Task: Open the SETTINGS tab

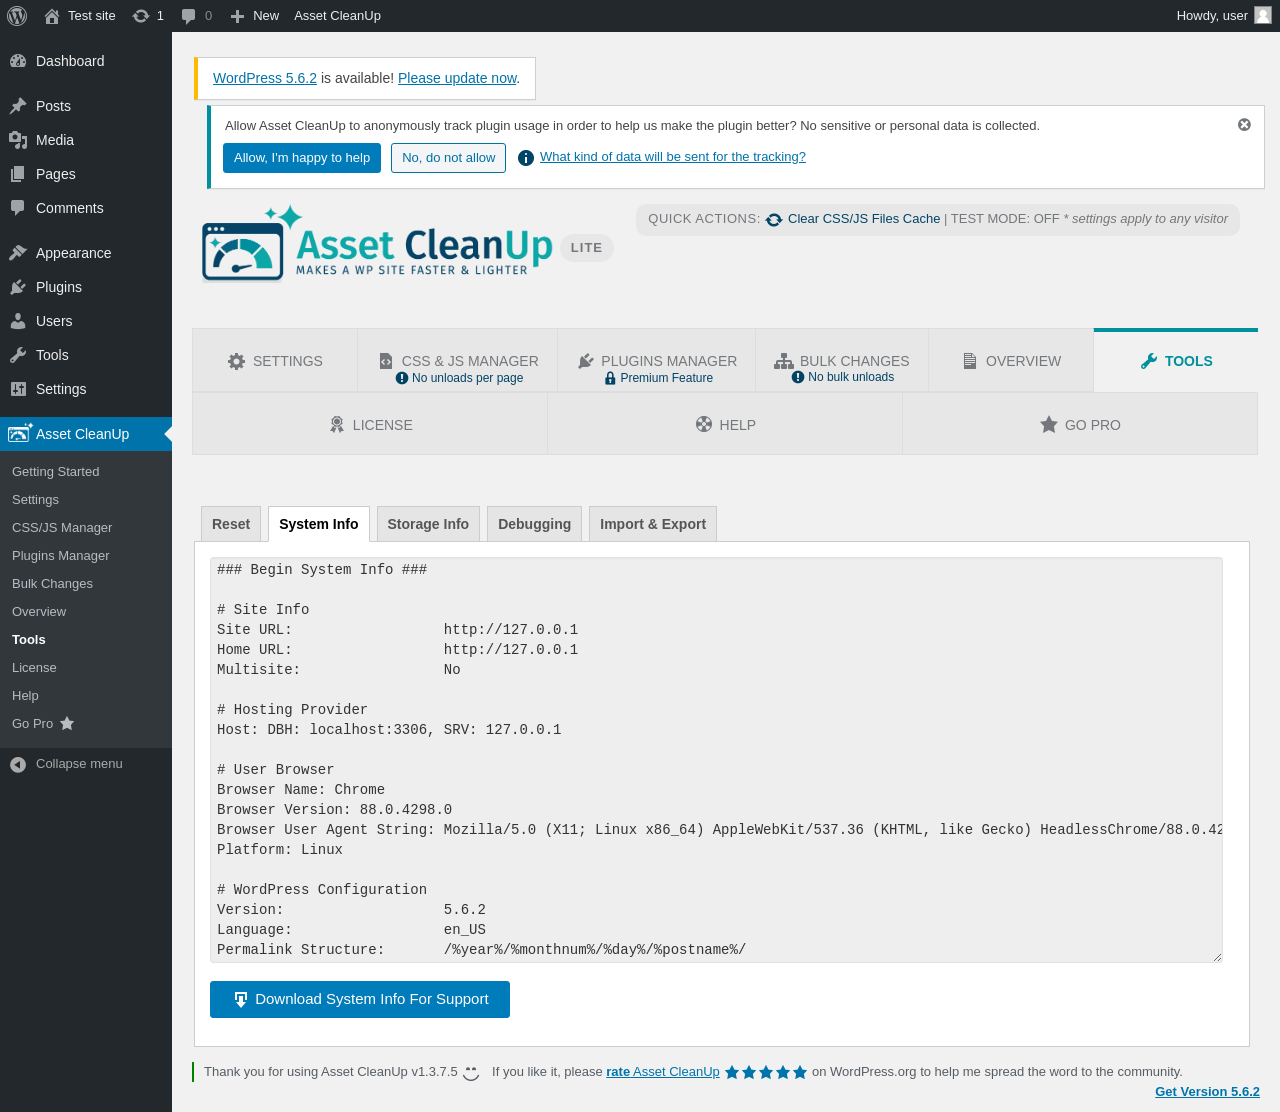Action: (x=275, y=360)
